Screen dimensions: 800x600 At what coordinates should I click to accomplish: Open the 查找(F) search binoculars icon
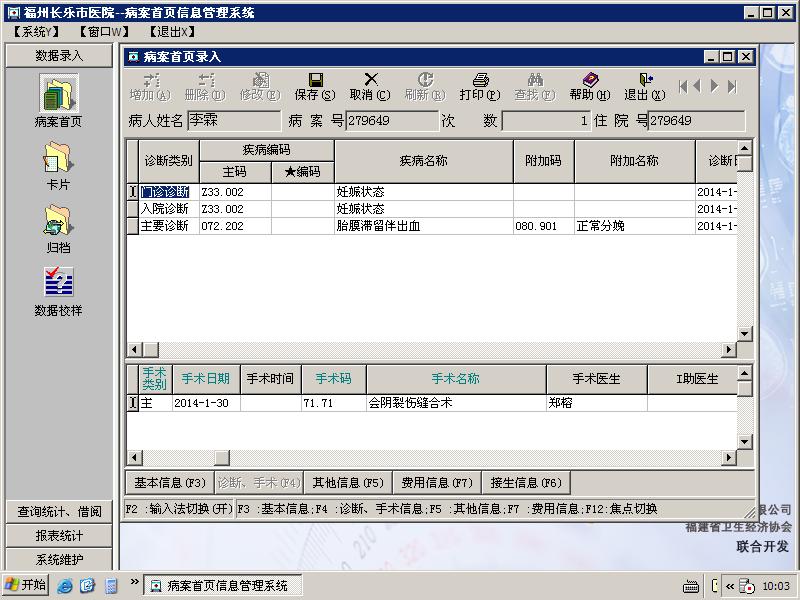click(535, 87)
